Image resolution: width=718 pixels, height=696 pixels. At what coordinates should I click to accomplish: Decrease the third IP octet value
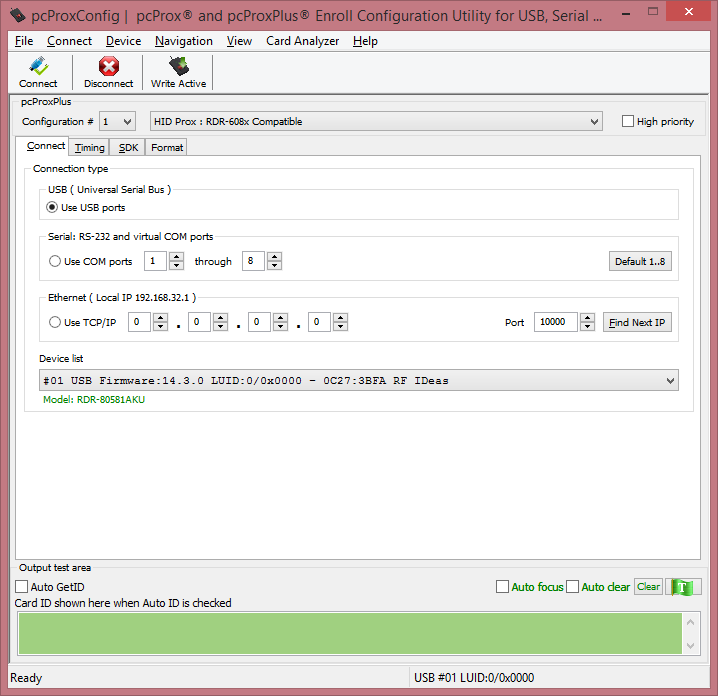click(280, 326)
